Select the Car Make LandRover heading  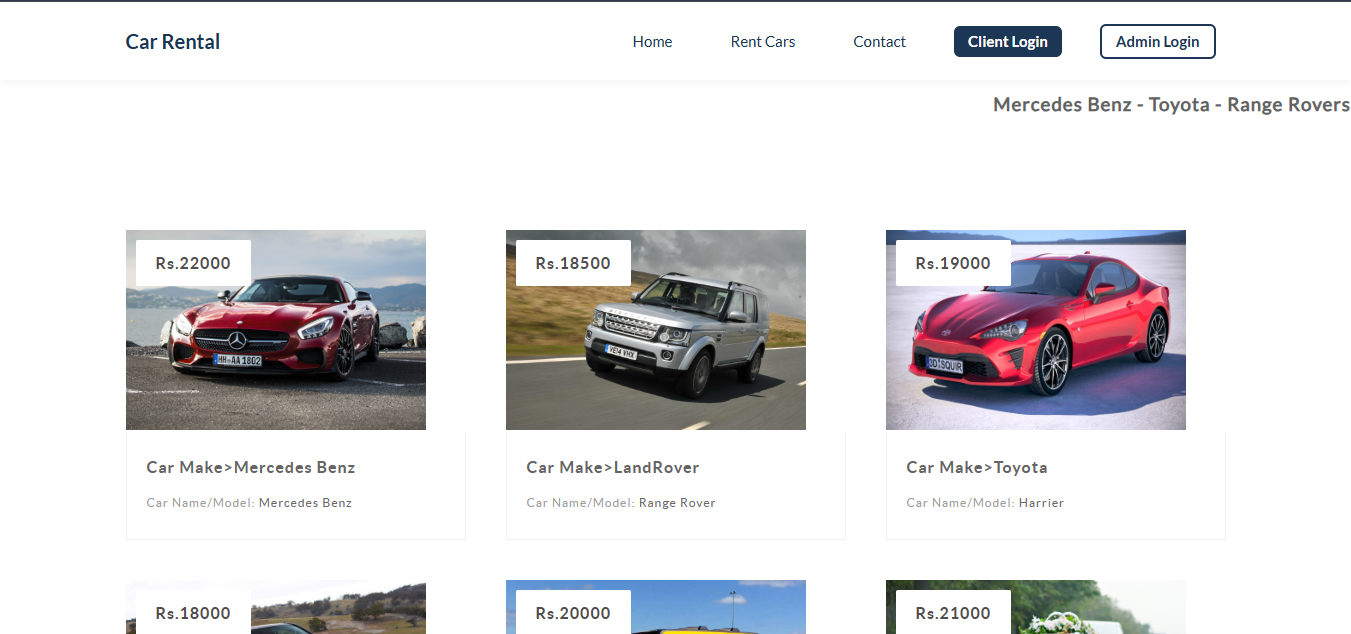coord(613,467)
